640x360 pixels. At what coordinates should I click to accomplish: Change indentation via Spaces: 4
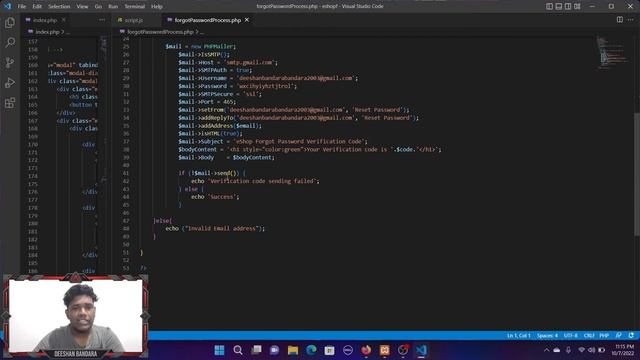point(547,335)
